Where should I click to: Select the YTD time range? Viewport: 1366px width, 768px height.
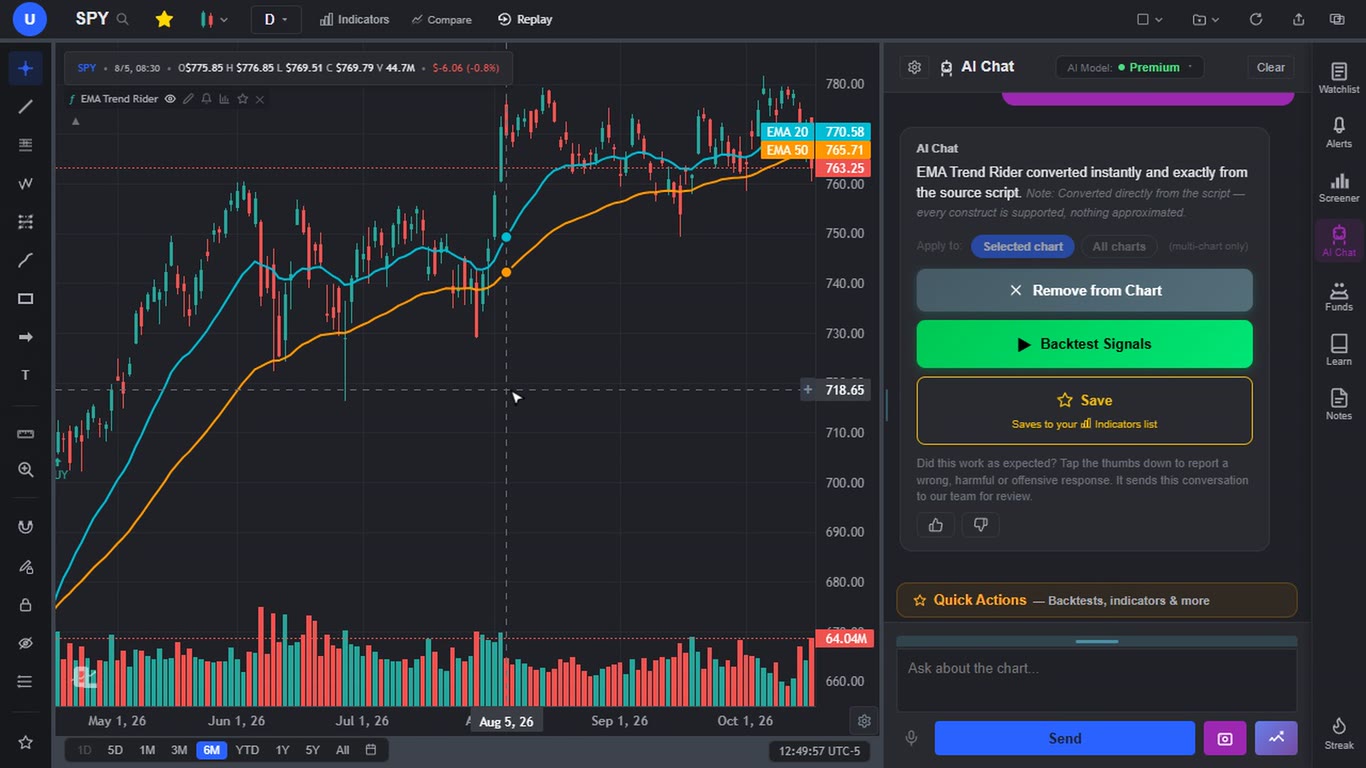pos(247,750)
